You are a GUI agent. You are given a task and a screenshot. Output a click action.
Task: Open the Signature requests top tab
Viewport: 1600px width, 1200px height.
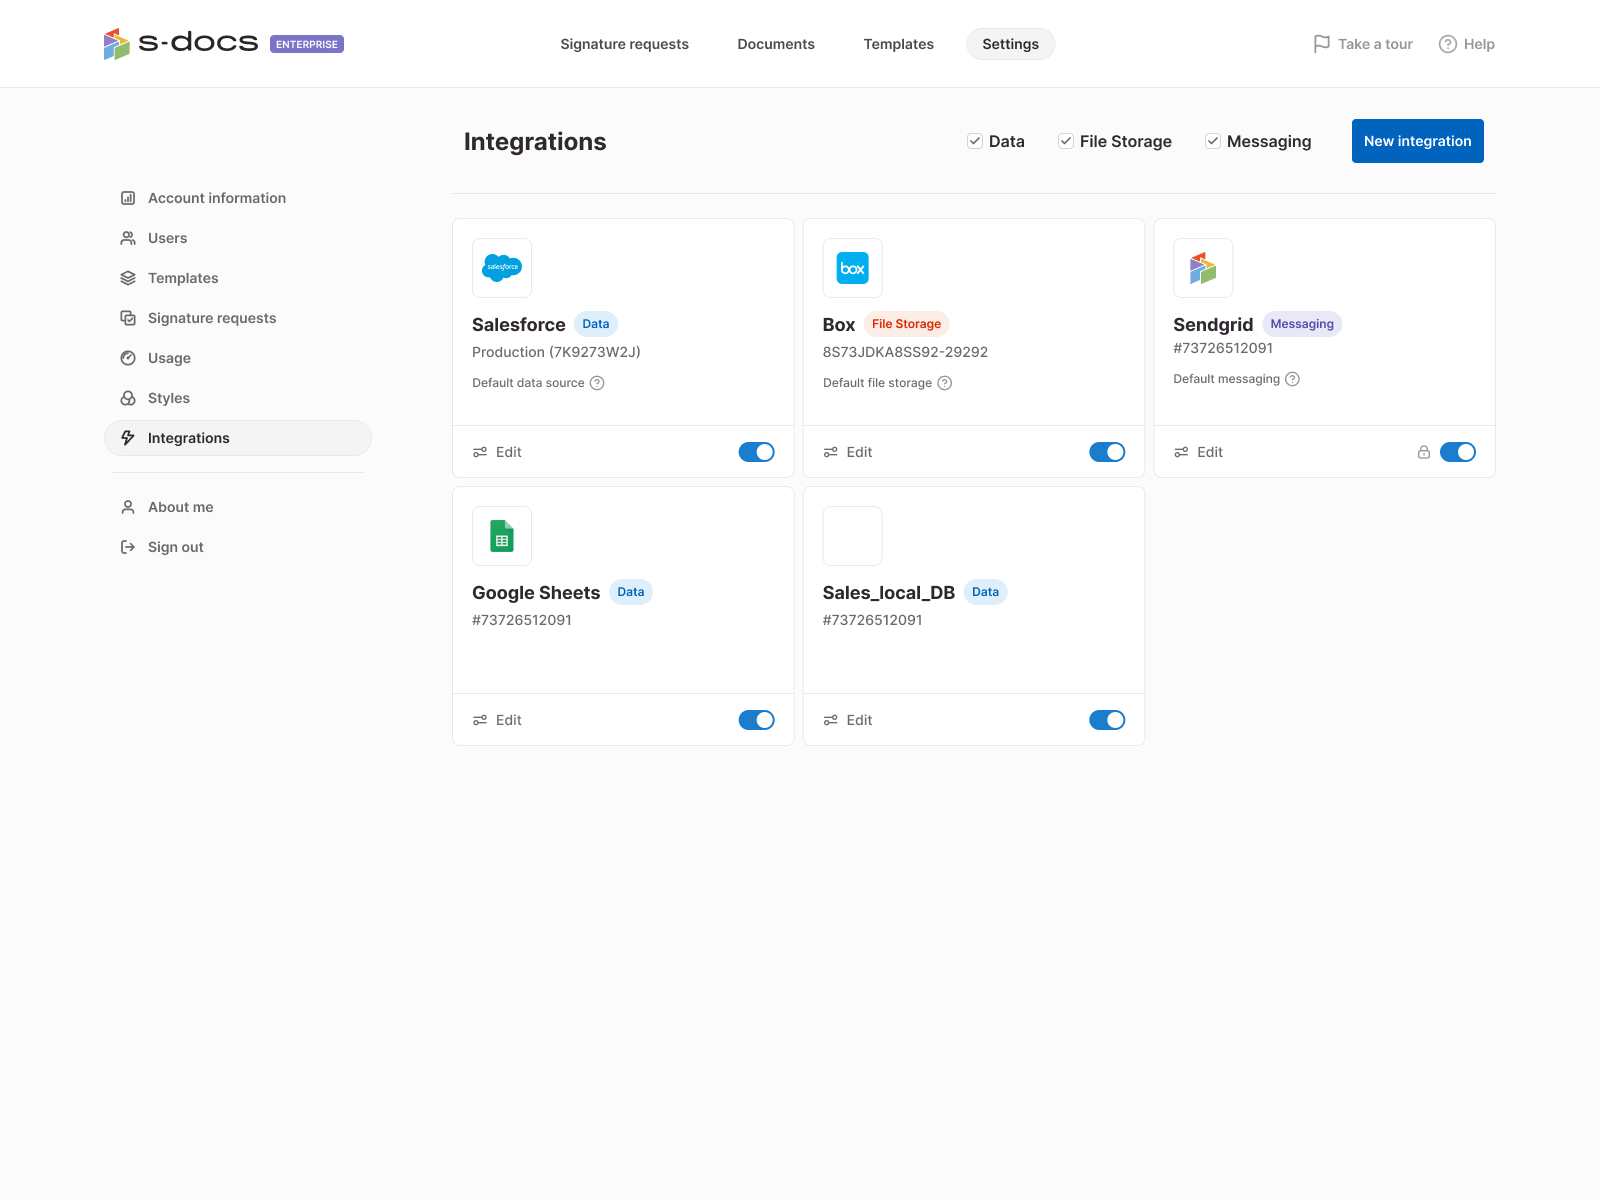(x=624, y=44)
